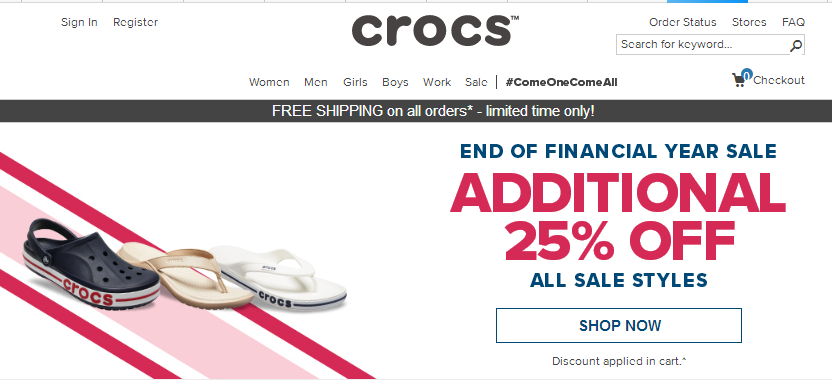The width and height of the screenshot is (832, 386).
Task: Open the Work category
Action: coord(437,82)
